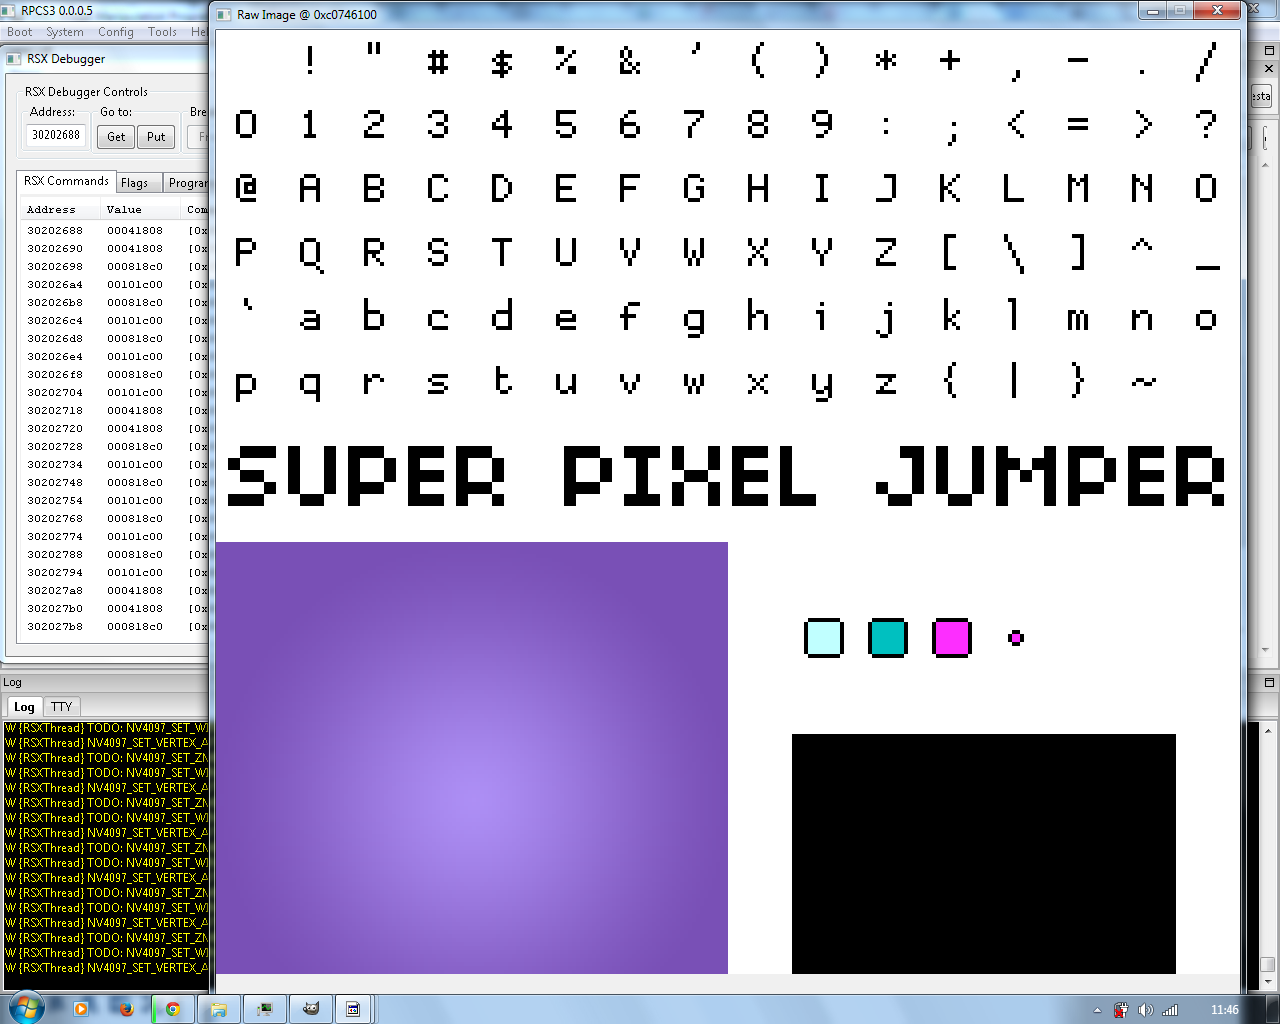Switch to Google Chrome in taskbar
Image resolution: width=1280 pixels, height=1024 pixels.
(173, 1009)
